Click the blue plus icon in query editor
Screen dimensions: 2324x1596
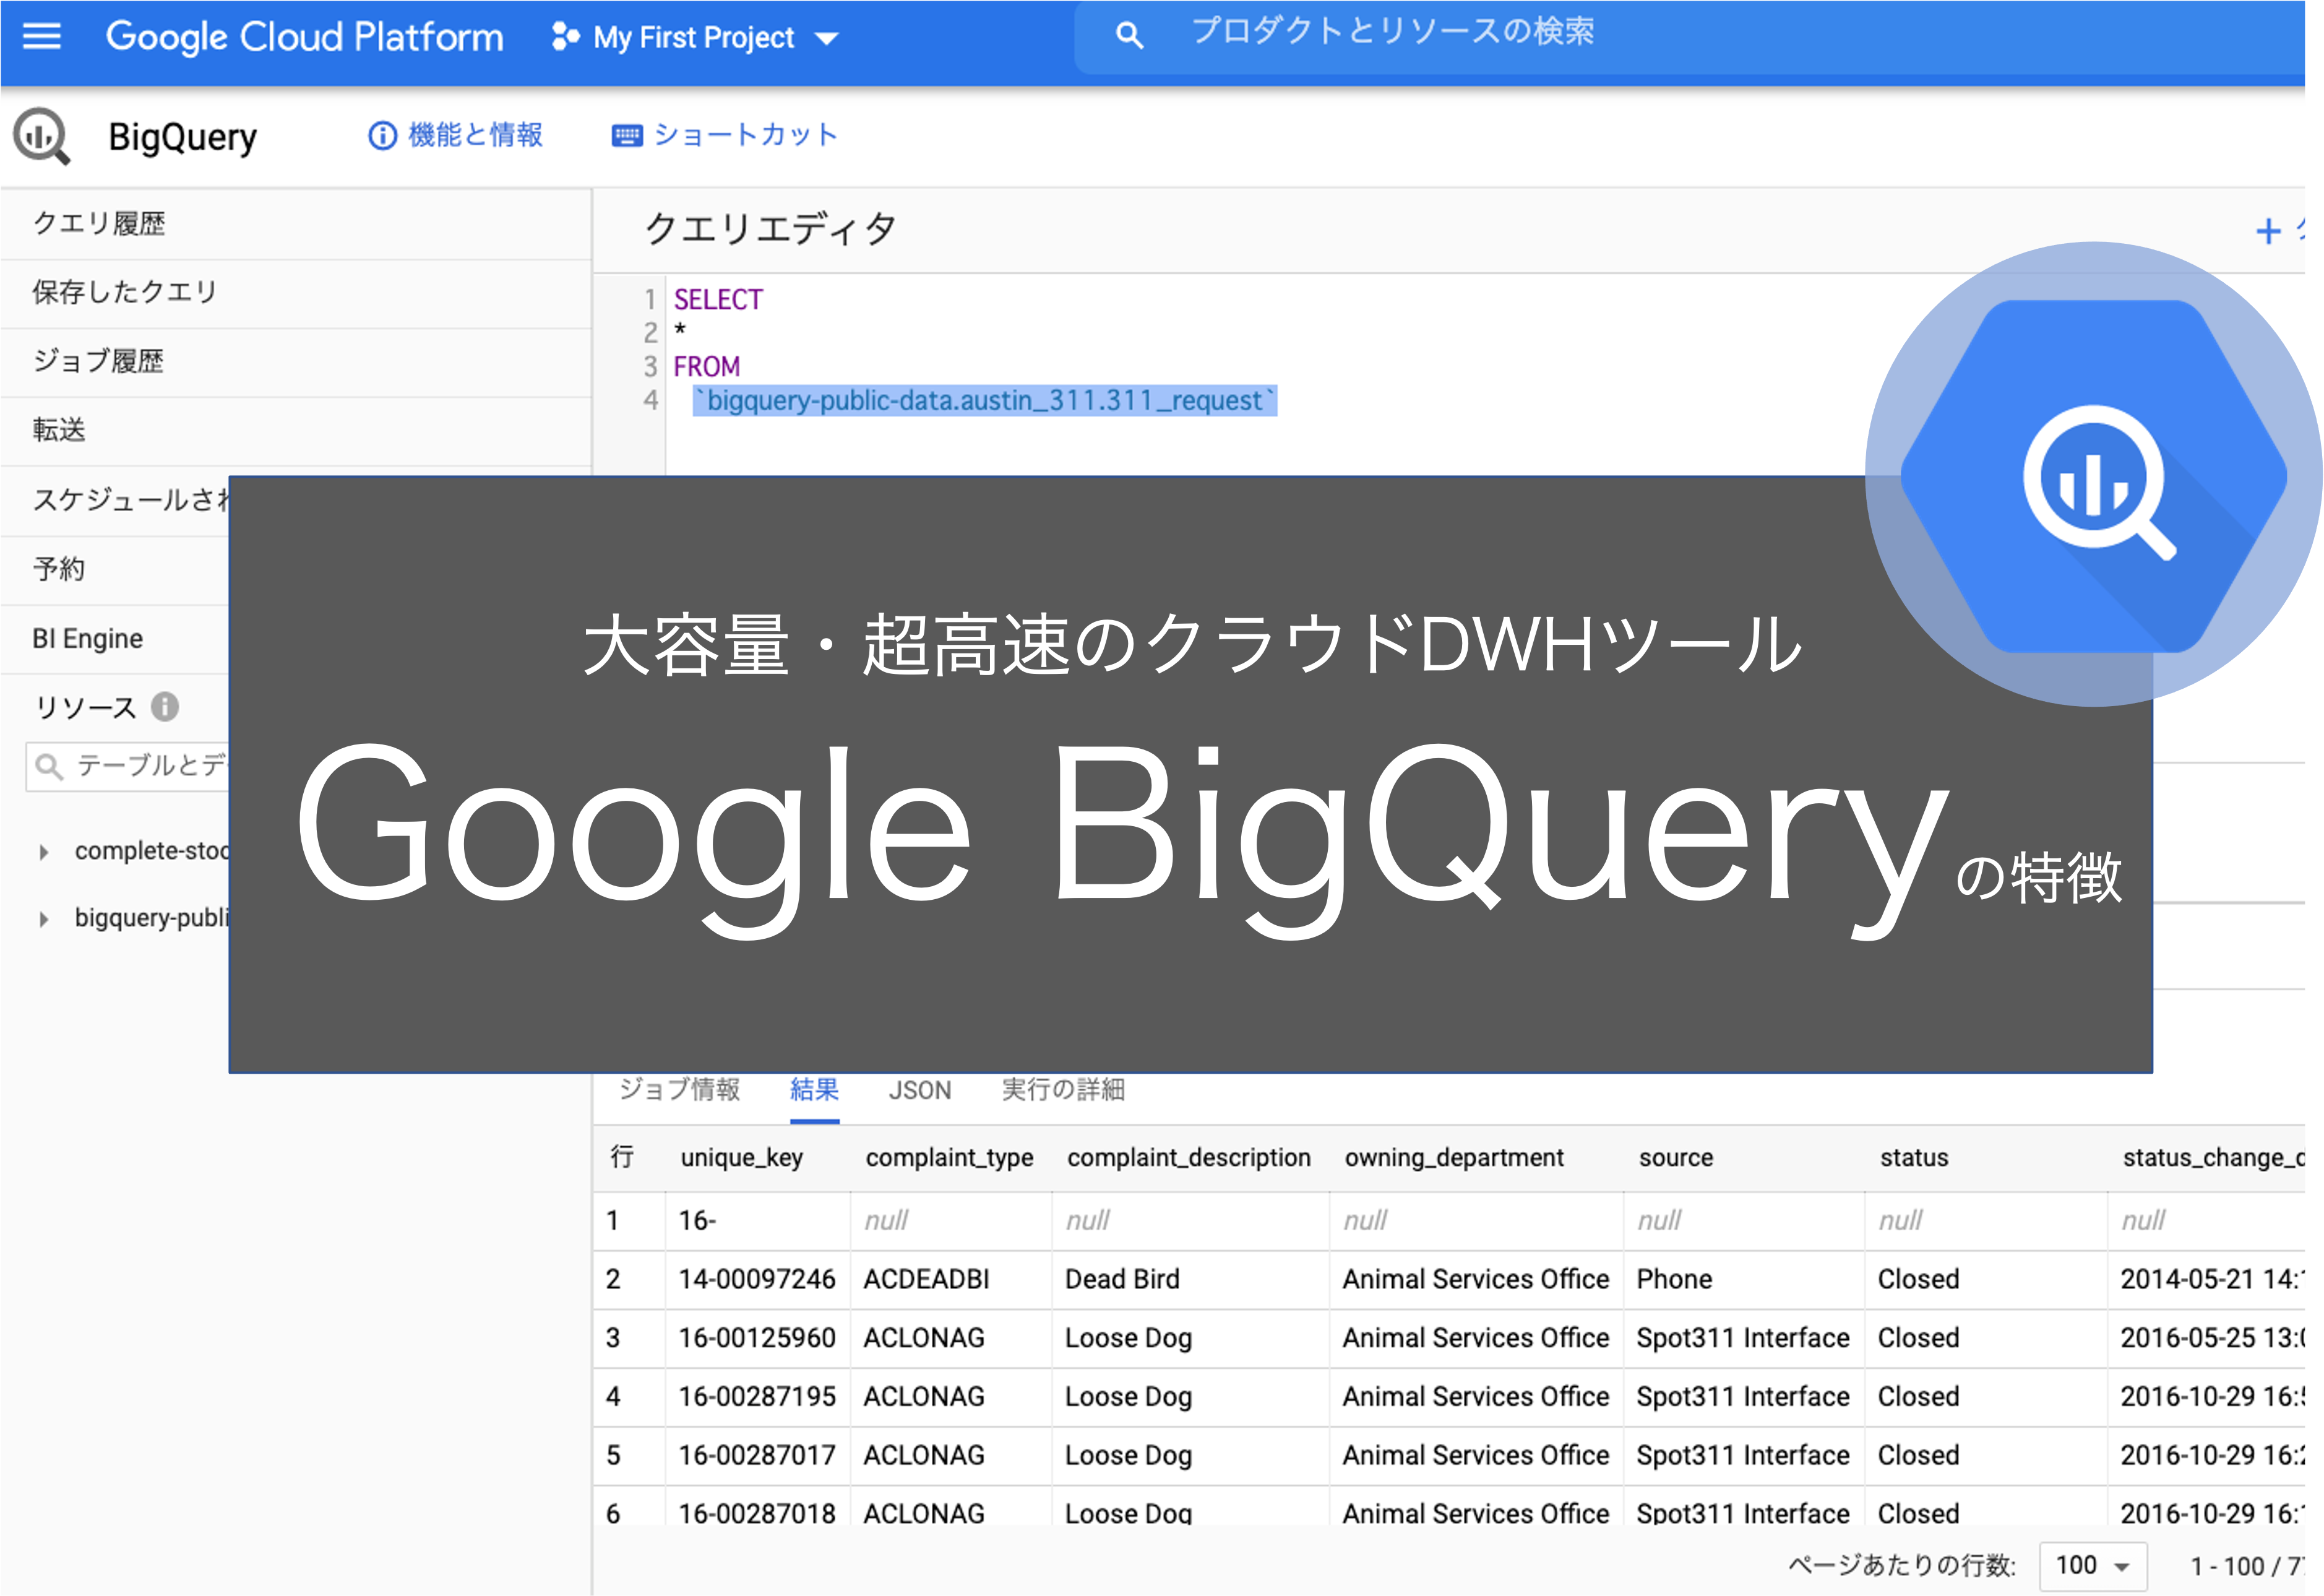click(2268, 232)
